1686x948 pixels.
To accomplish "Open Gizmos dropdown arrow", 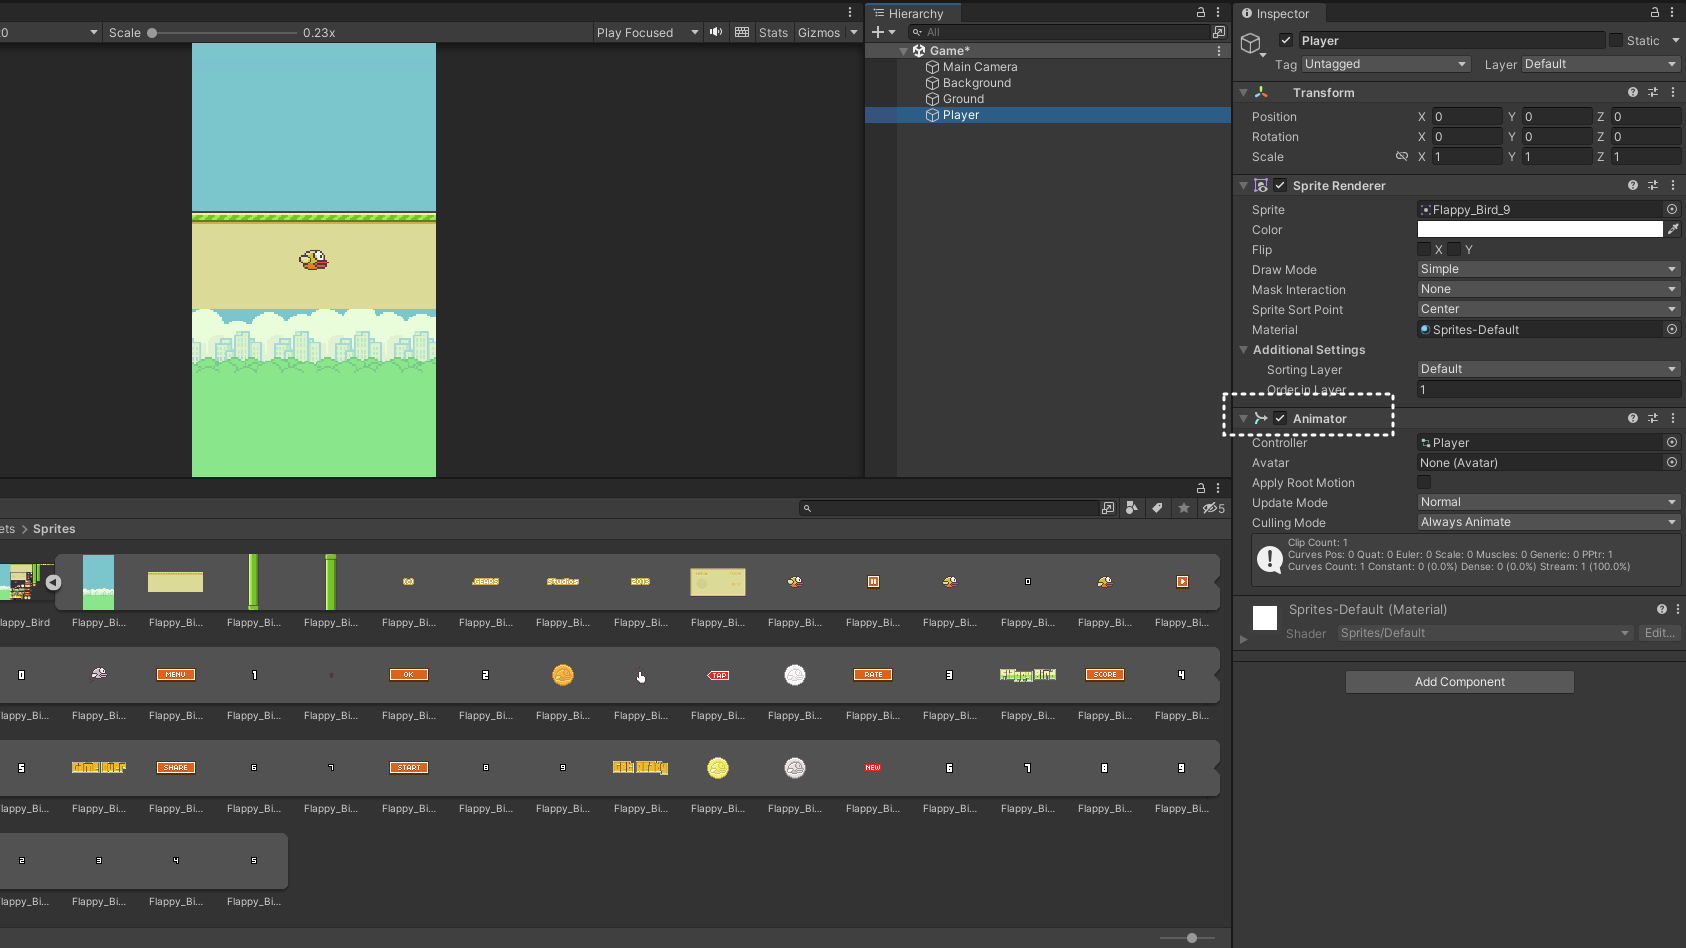I will pos(853,32).
